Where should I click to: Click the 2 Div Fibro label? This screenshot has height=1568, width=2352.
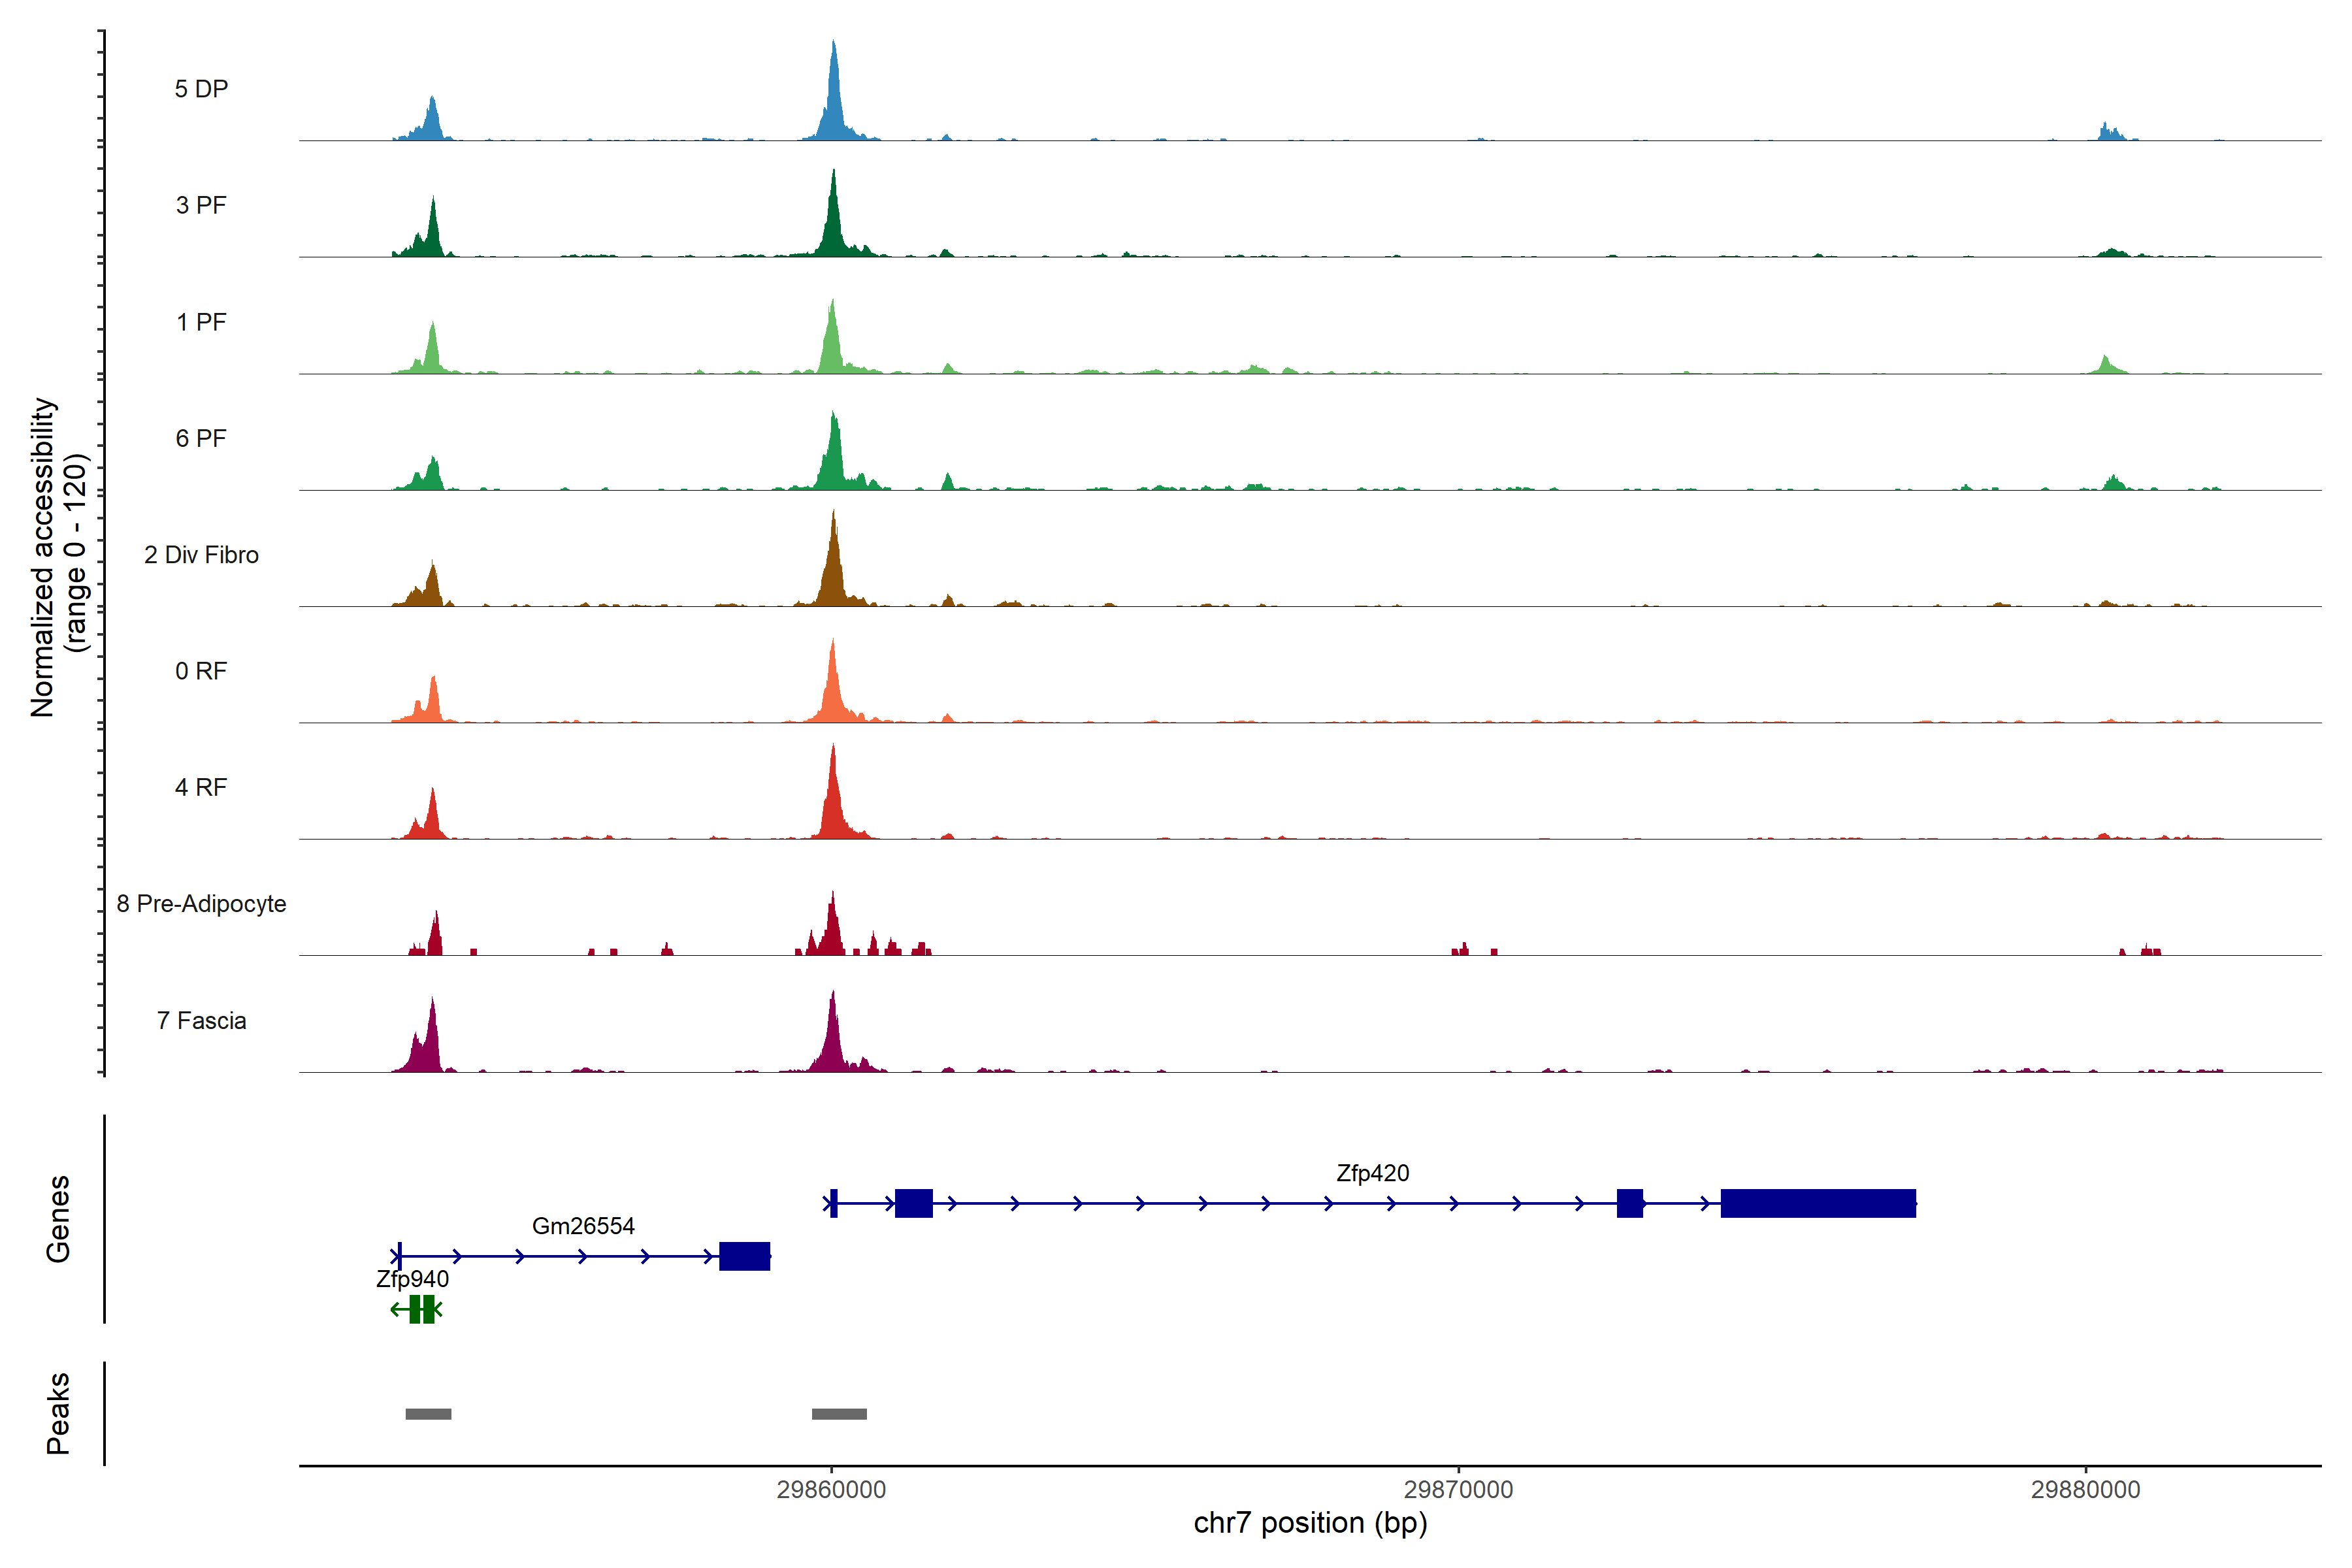(201, 554)
